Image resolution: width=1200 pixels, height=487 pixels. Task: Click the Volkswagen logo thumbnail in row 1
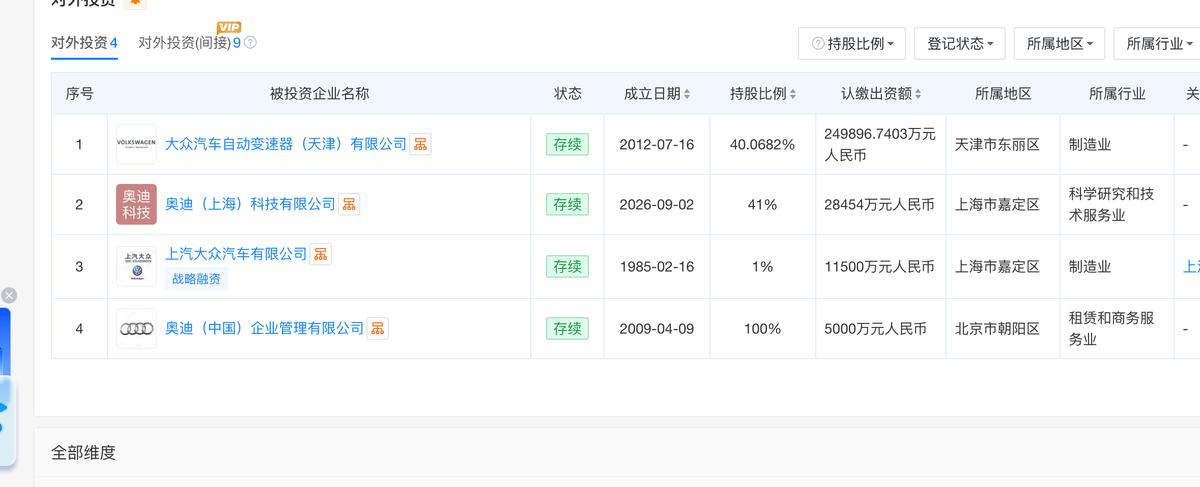136,144
